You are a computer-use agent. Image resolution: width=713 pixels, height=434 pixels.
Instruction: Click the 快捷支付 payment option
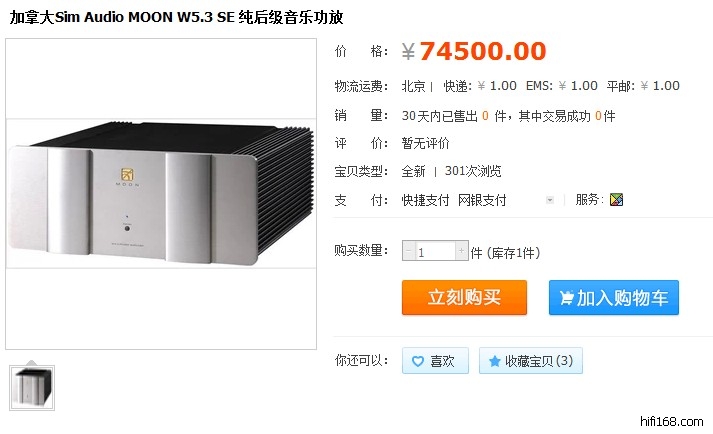(x=425, y=200)
